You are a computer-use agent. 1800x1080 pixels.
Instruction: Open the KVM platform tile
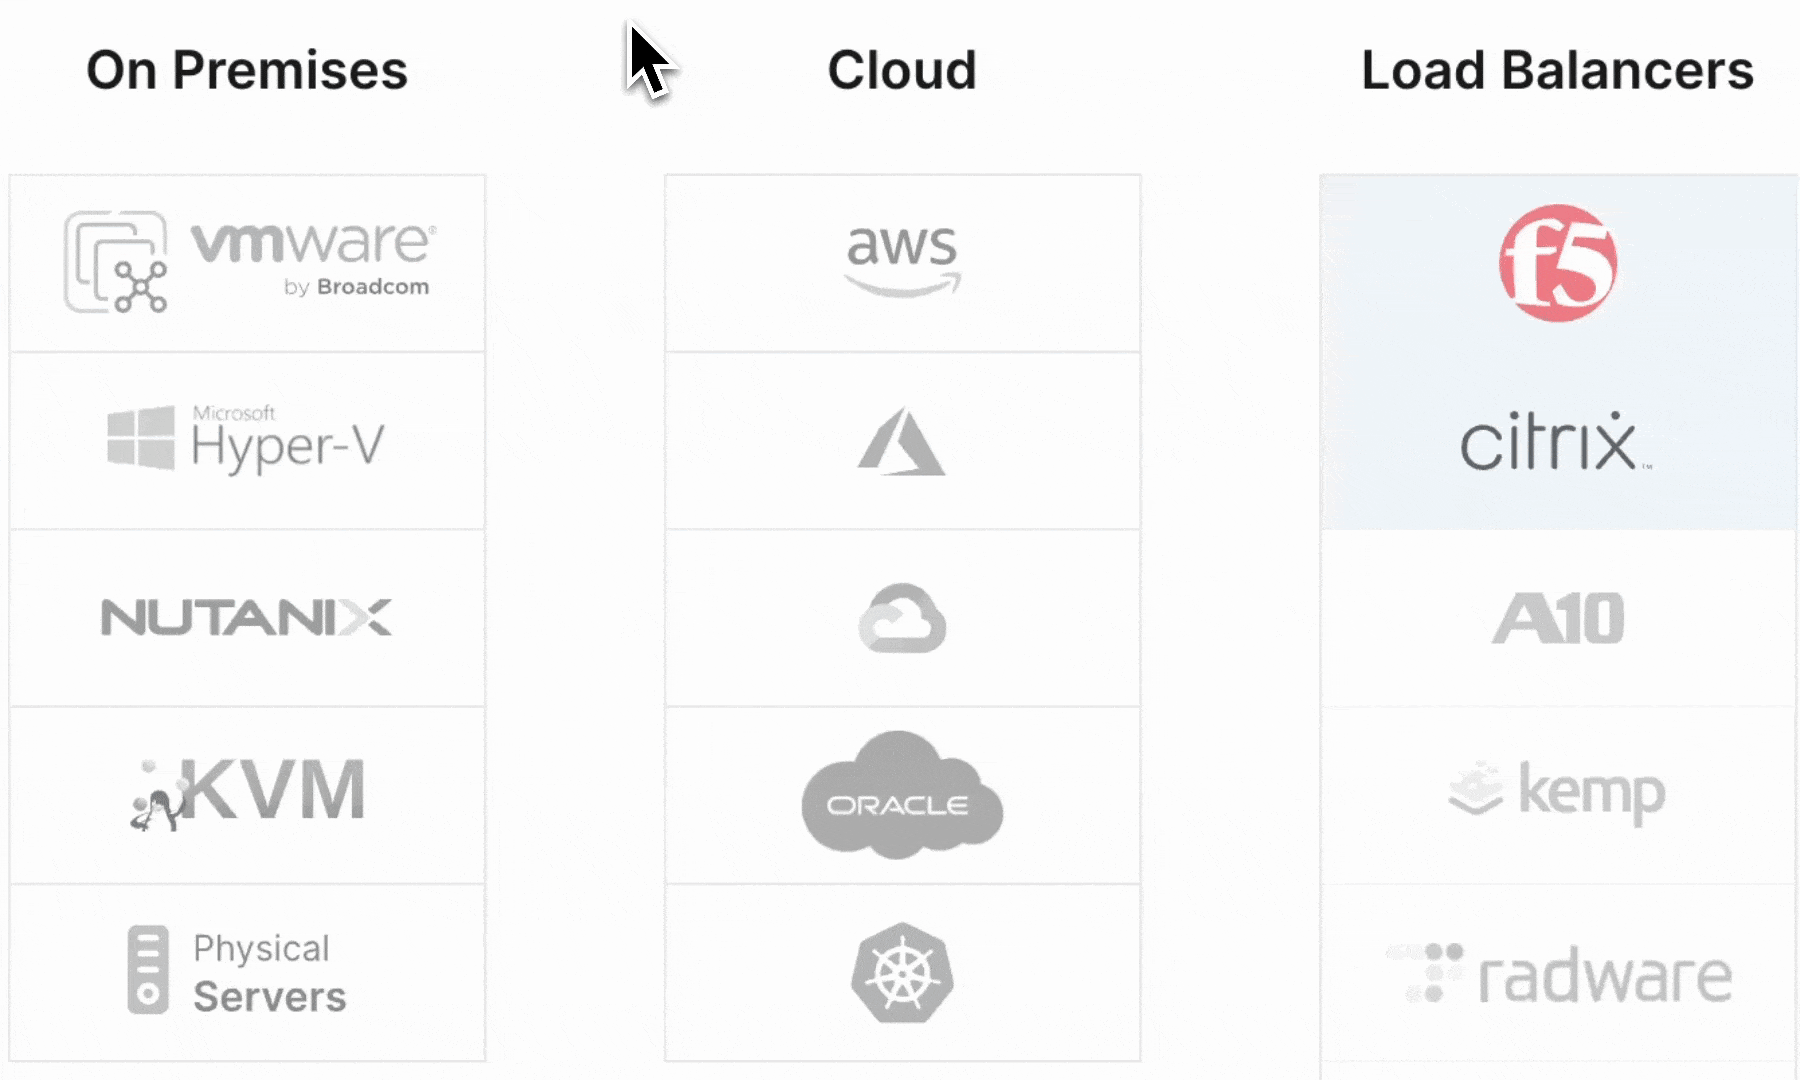click(x=247, y=794)
